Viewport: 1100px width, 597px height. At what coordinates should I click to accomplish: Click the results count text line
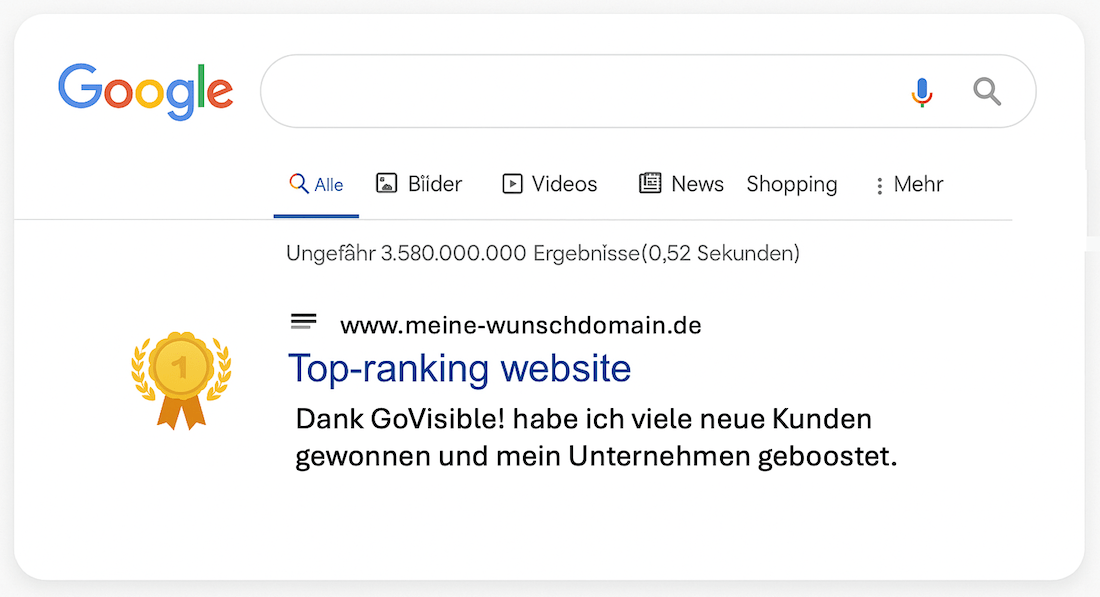pos(543,253)
